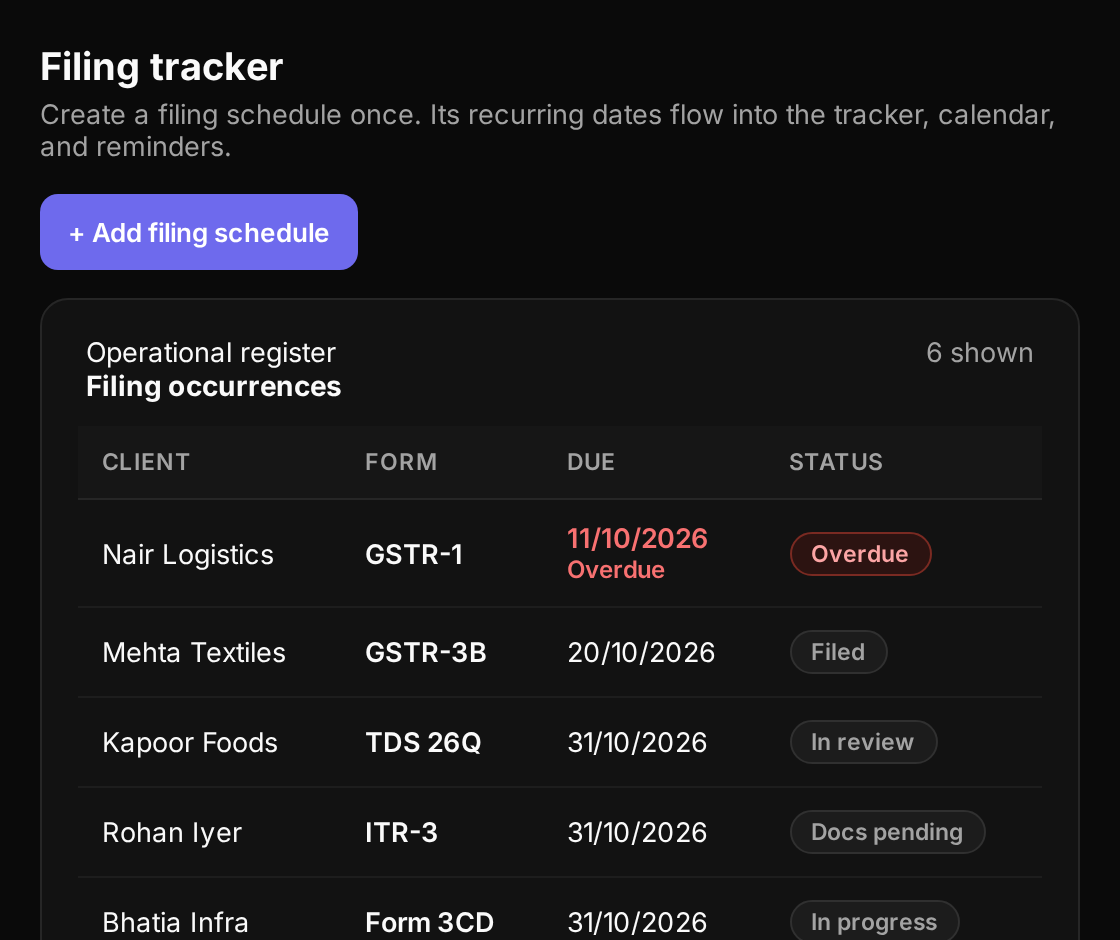This screenshot has height=940, width=1120.
Task: Click the STATUS column header
Action: point(836,462)
